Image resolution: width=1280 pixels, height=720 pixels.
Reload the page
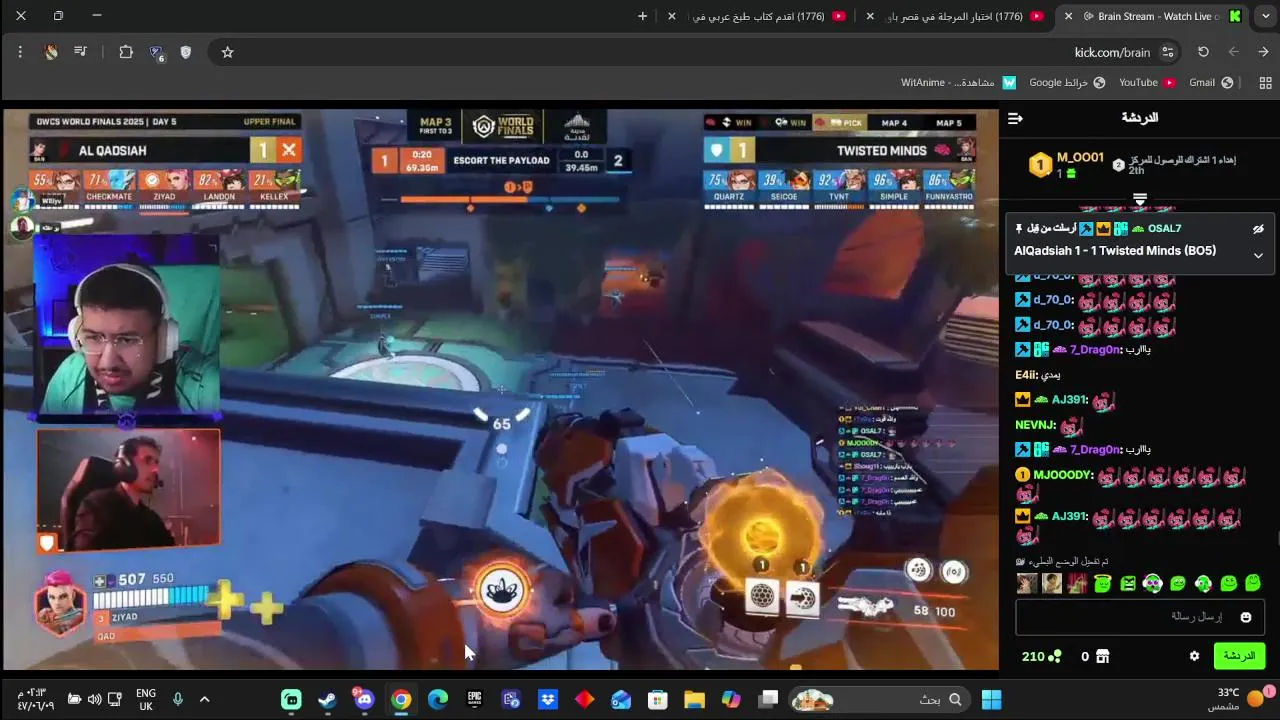tap(1203, 52)
